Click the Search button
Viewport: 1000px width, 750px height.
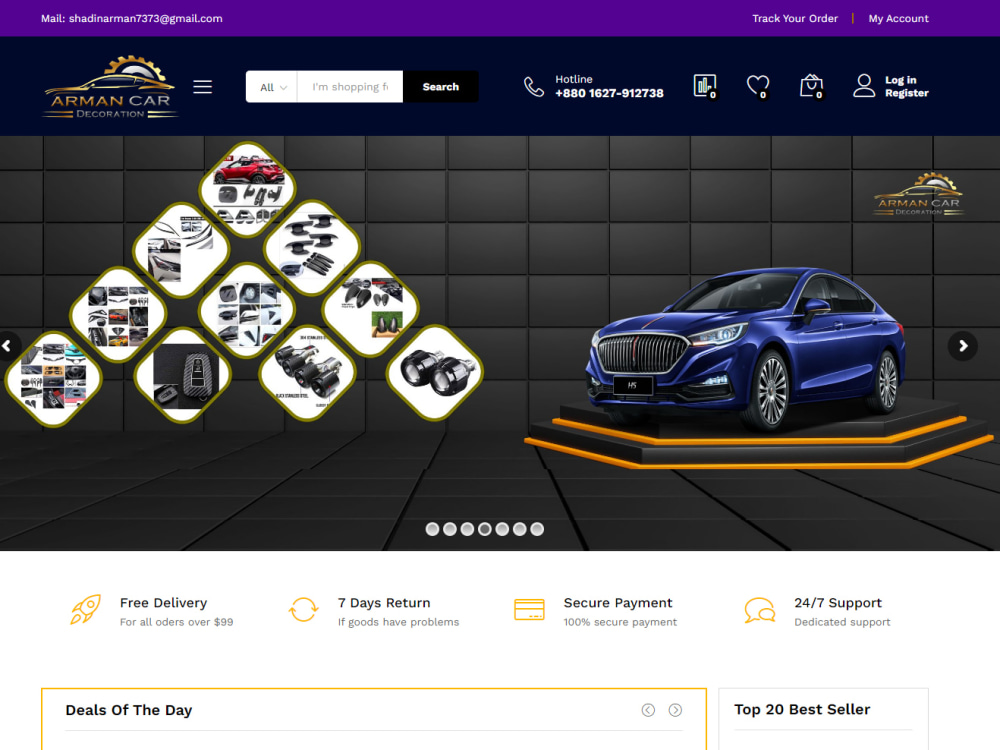[441, 87]
